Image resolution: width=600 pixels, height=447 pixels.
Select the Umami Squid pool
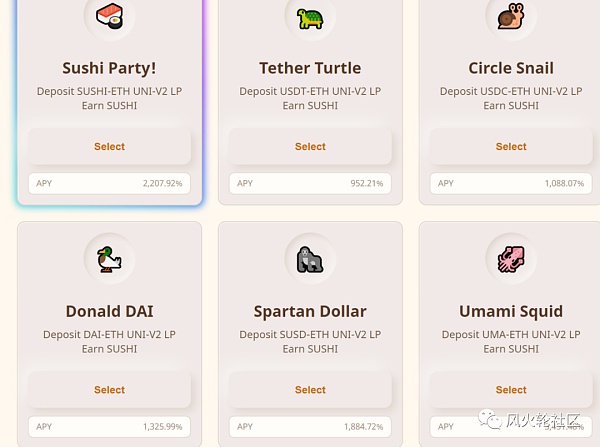point(511,390)
